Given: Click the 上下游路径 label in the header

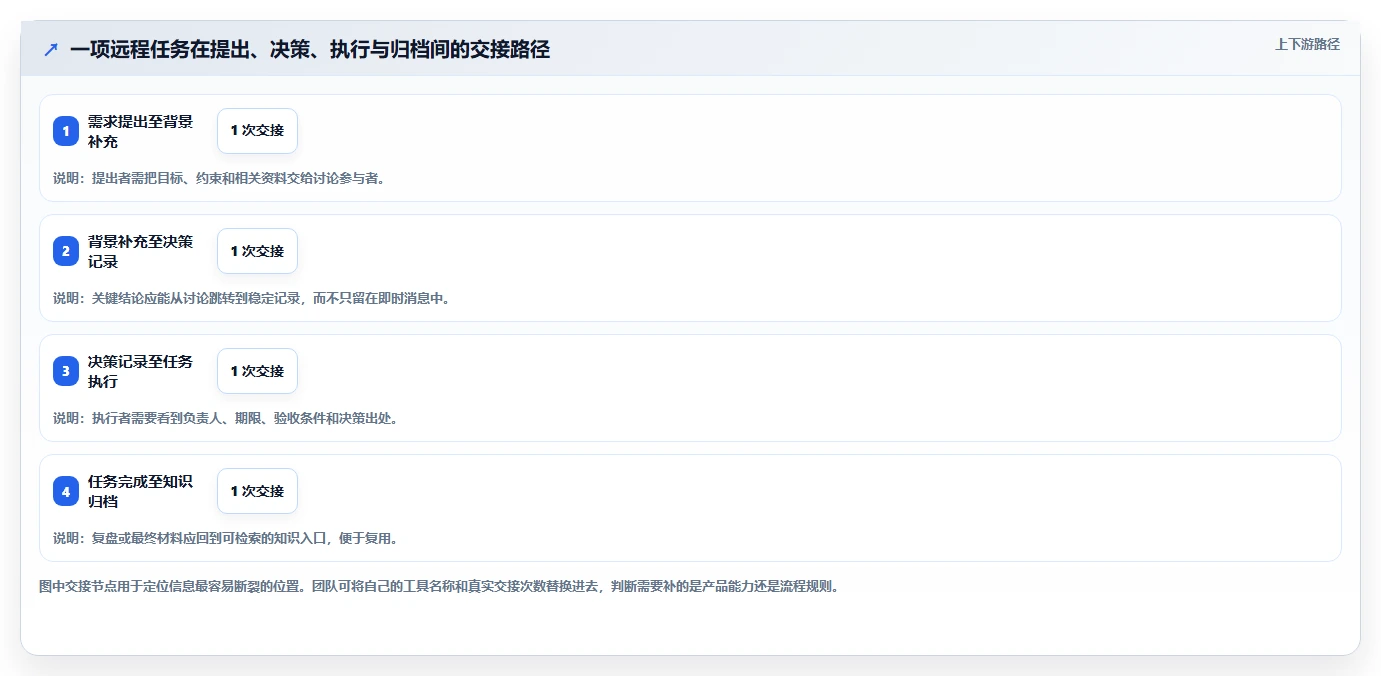Looking at the screenshot, I should pyautogui.click(x=1307, y=44).
